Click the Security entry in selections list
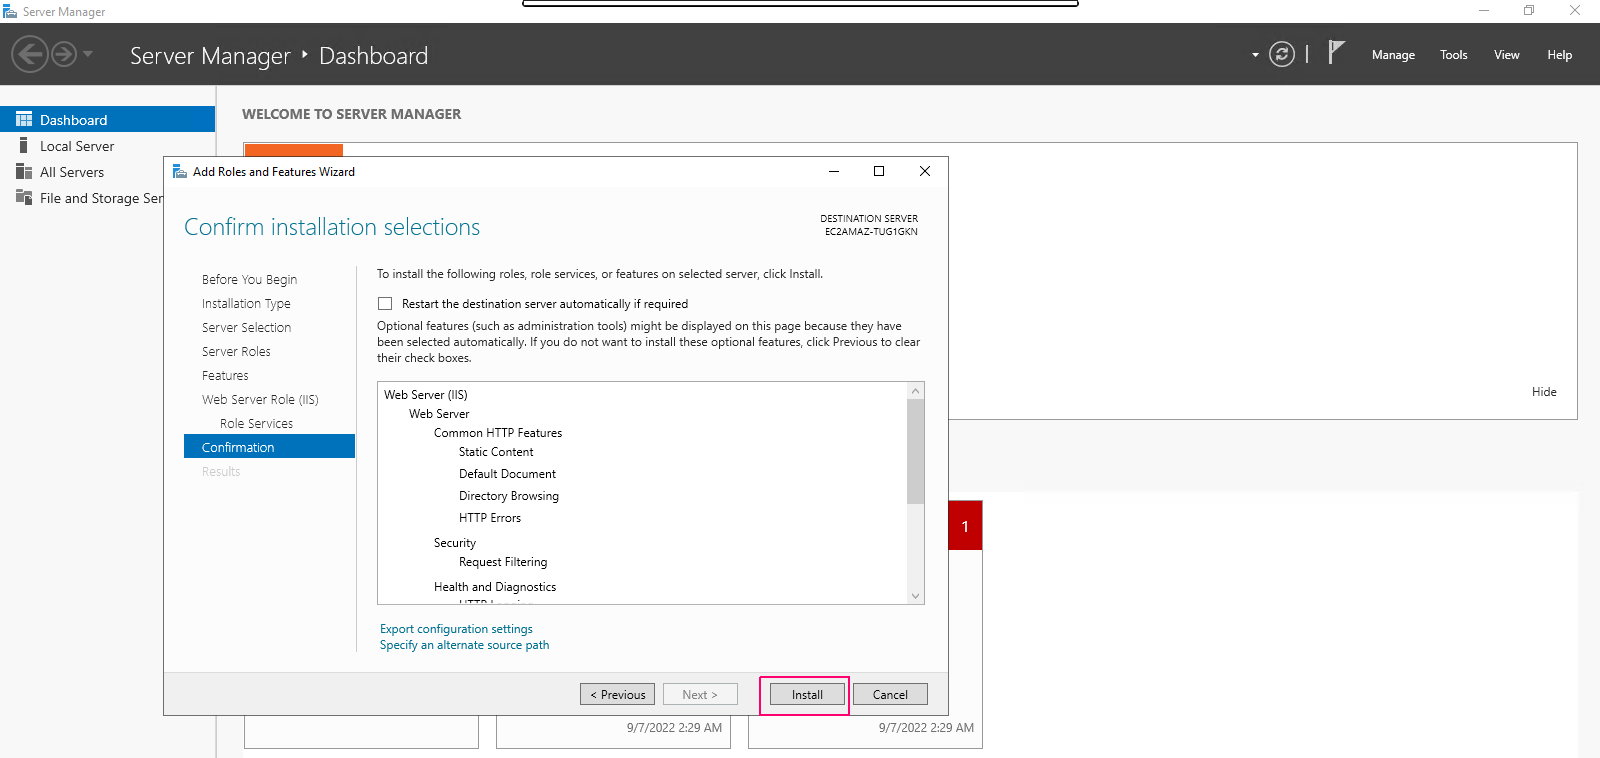The height and width of the screenshot is (758, 1600). tap(455, 543)
